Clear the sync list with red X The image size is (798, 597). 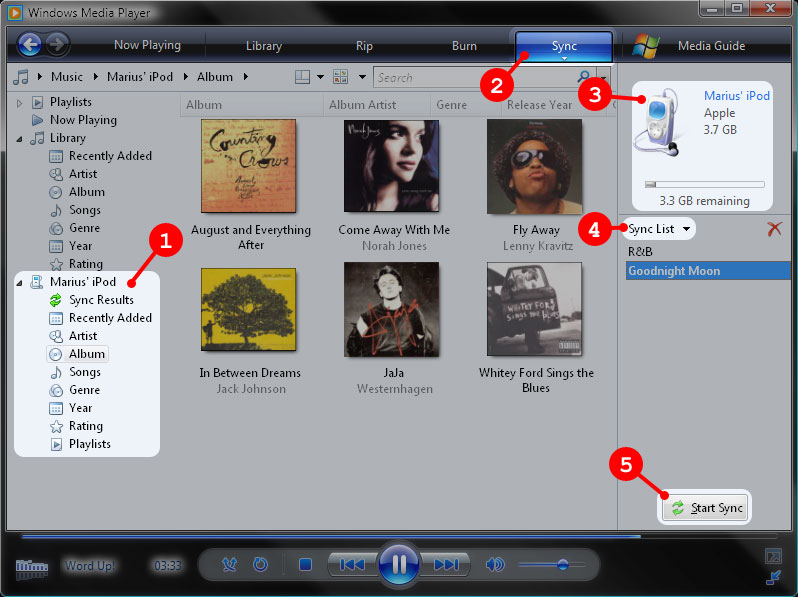pos(774,229)
